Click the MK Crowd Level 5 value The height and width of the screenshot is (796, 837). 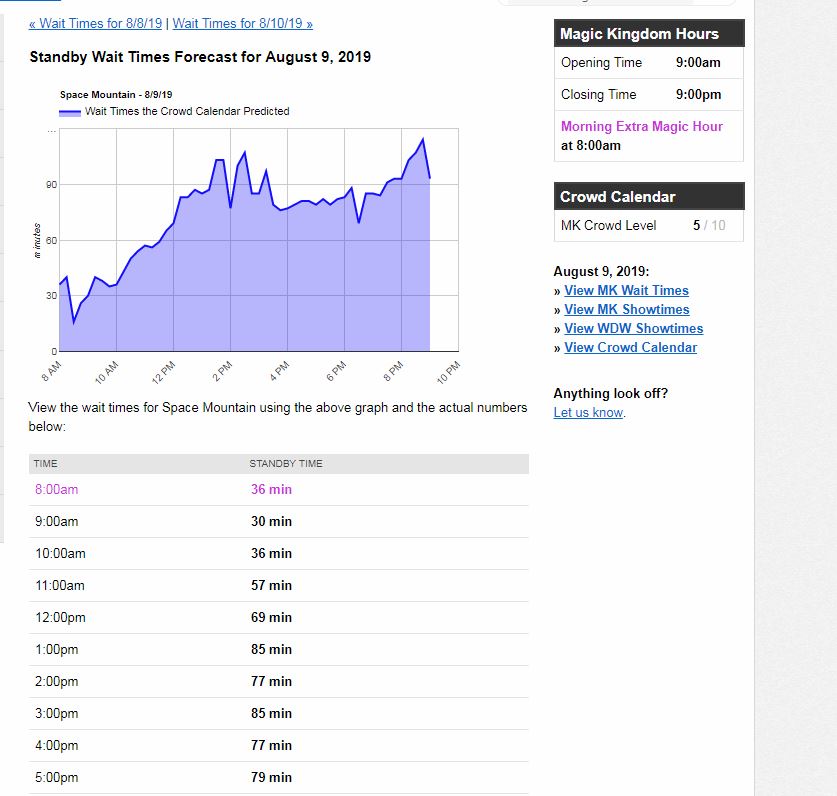click(696, 225)
